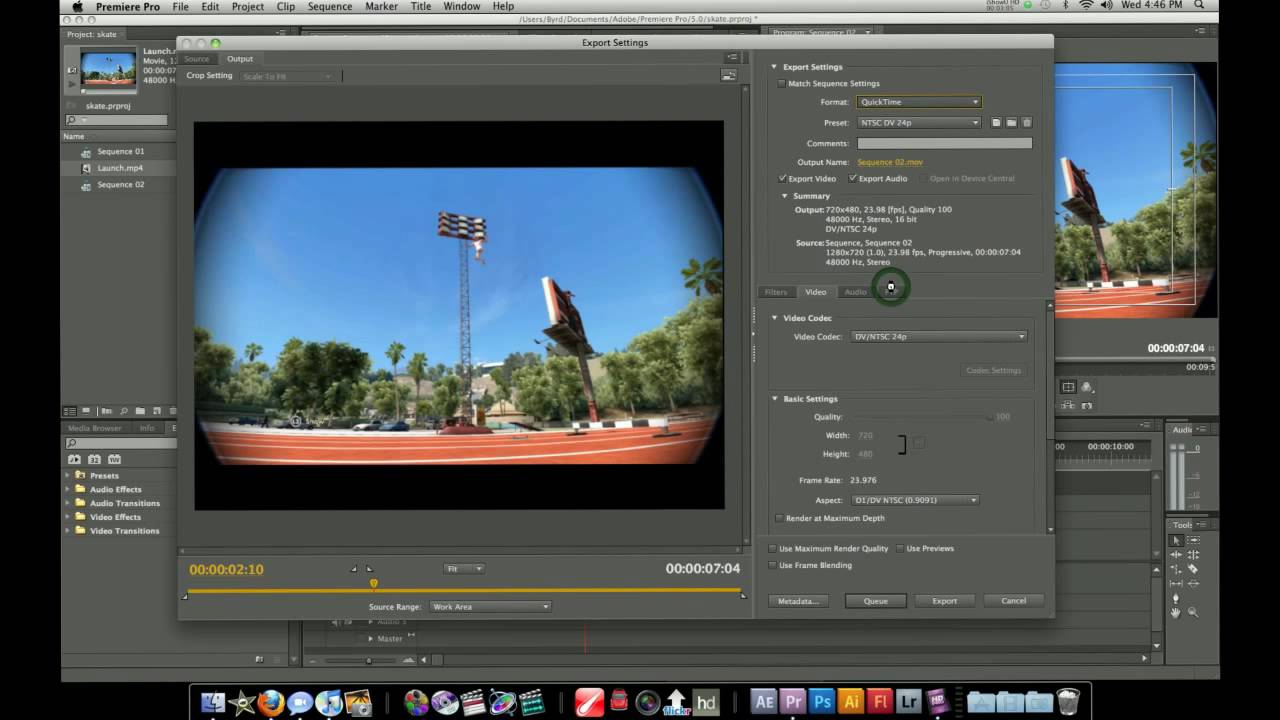Screen dimensions: 1280x720
Task: Open Firefox from the dock
Action: click(270, 702)
